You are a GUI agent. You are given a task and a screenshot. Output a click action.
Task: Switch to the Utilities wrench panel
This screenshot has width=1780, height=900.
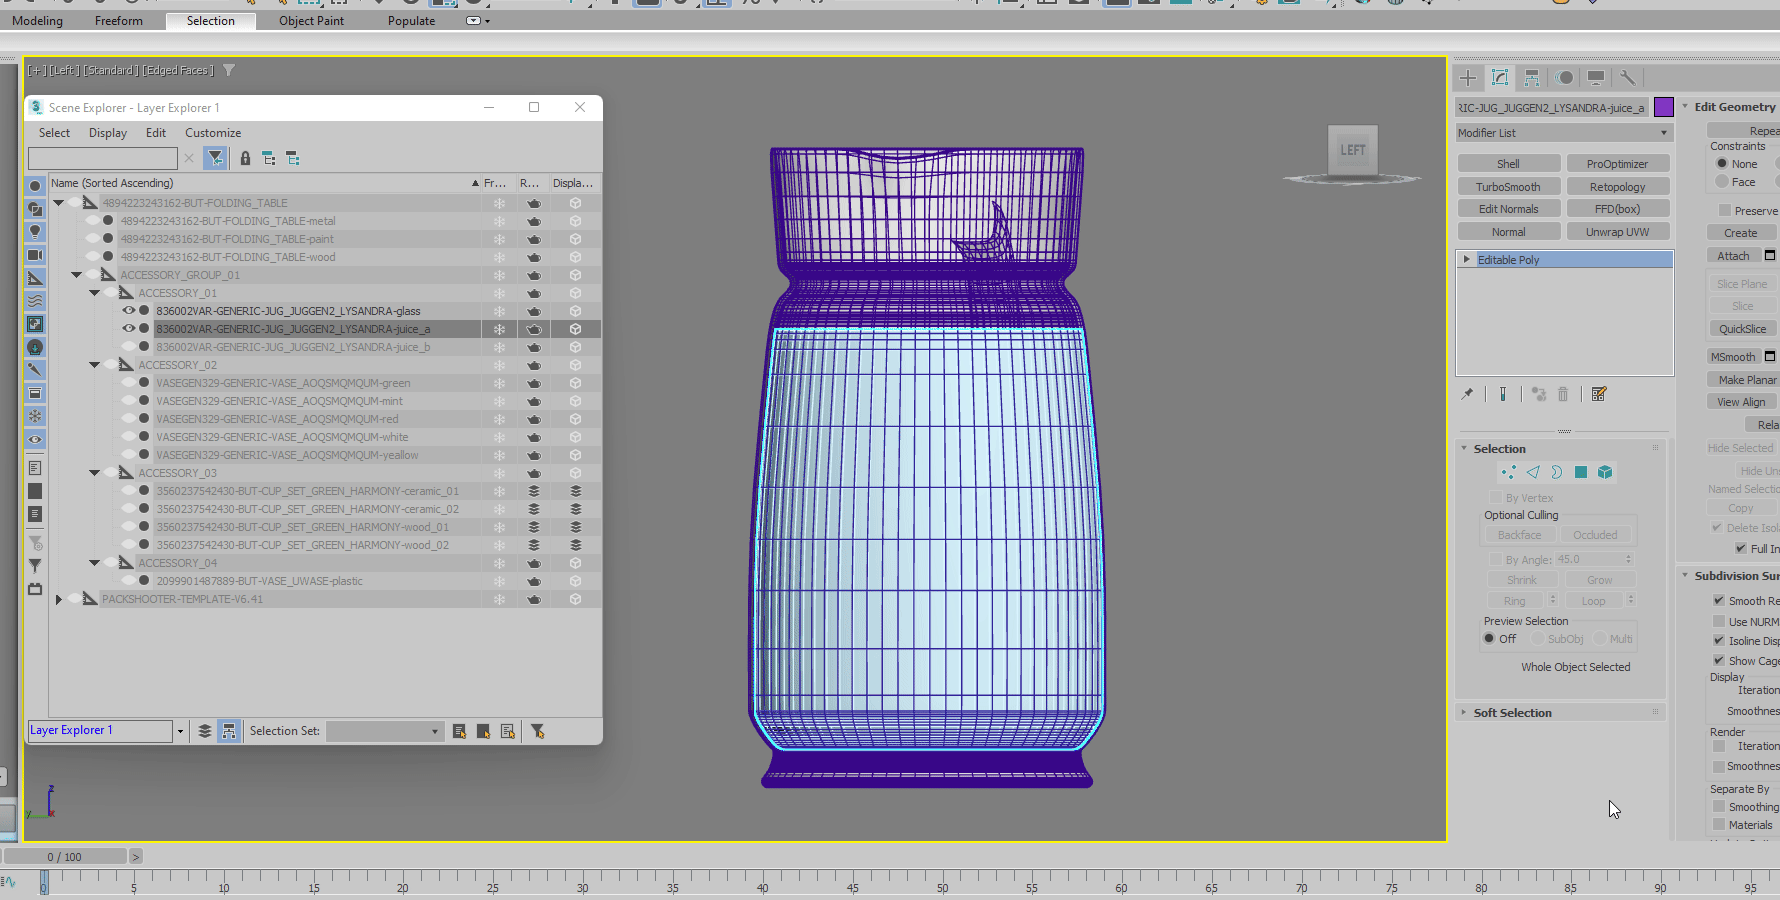(1627, 78)
